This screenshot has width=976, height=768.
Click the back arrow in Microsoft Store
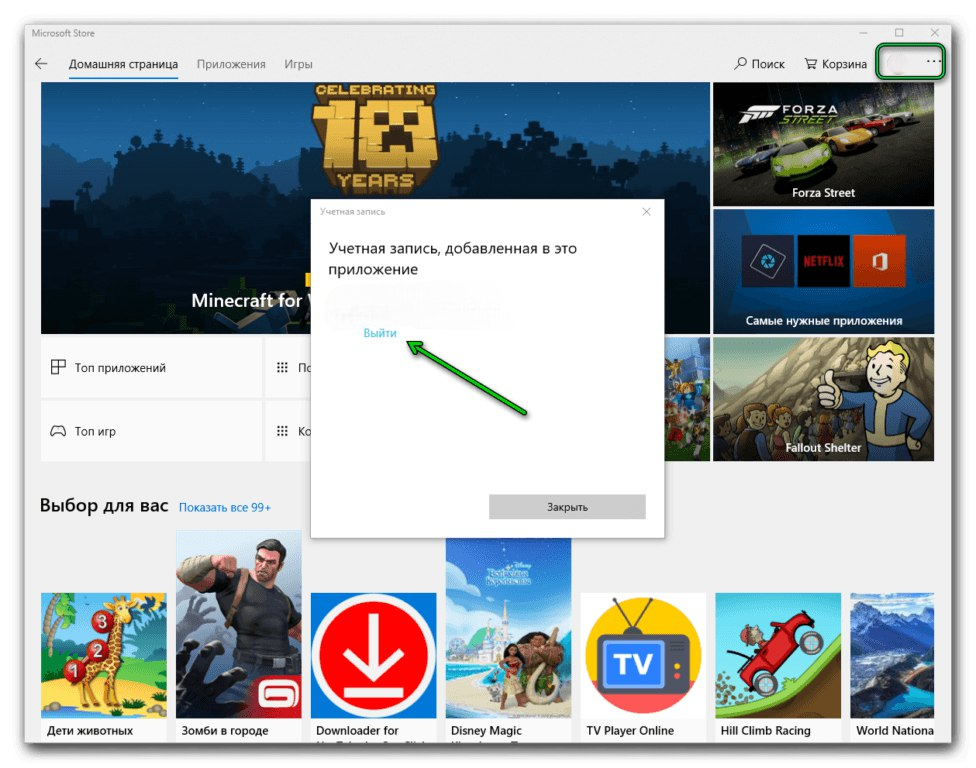tap(41, 64)
